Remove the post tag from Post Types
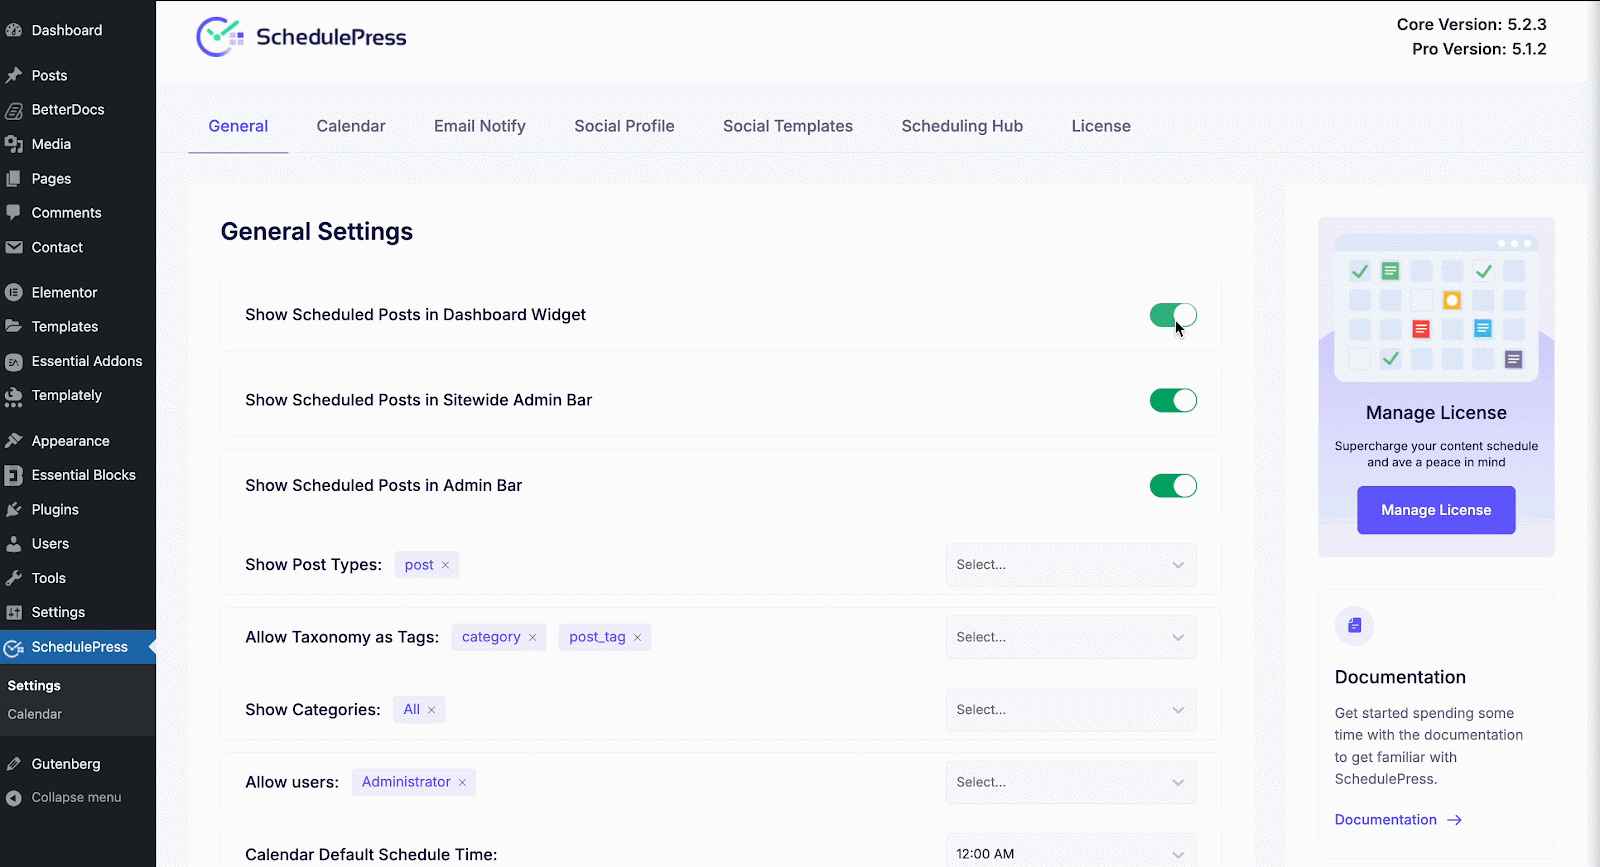The width and height of the screenshot is (1600, 867). point(445,565)
